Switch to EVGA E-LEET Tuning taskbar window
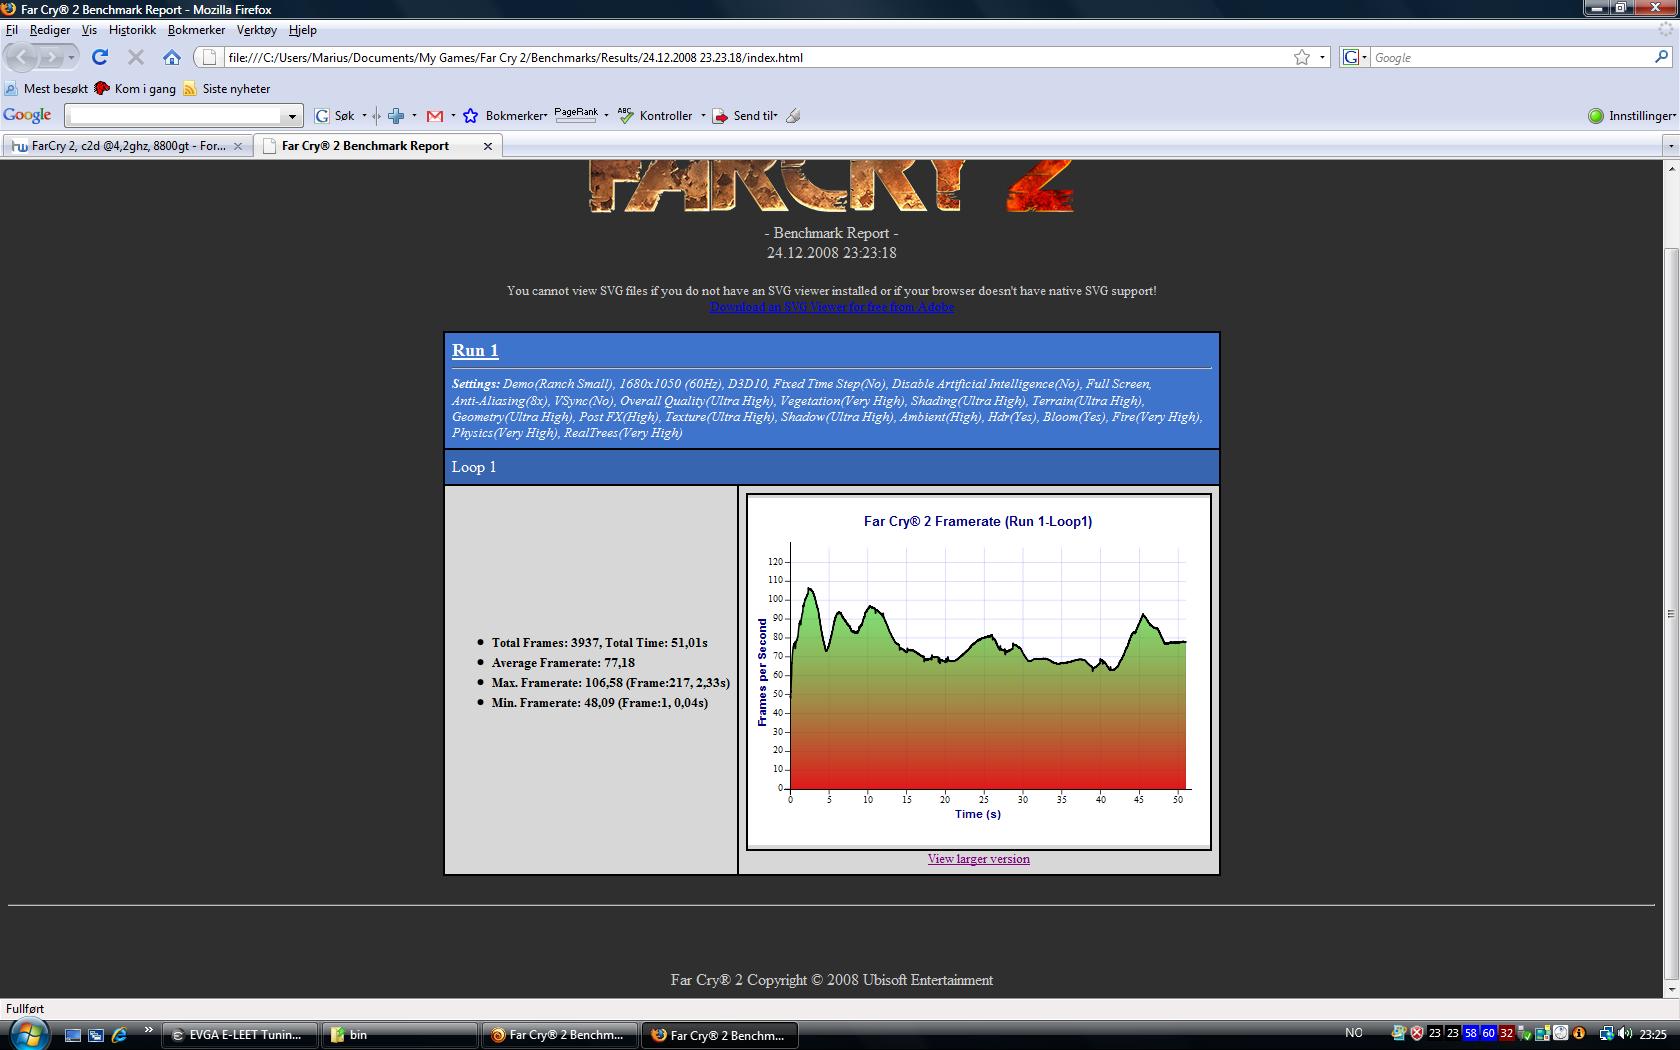Viewport: 1680px width, 1050px height. 240,1035
